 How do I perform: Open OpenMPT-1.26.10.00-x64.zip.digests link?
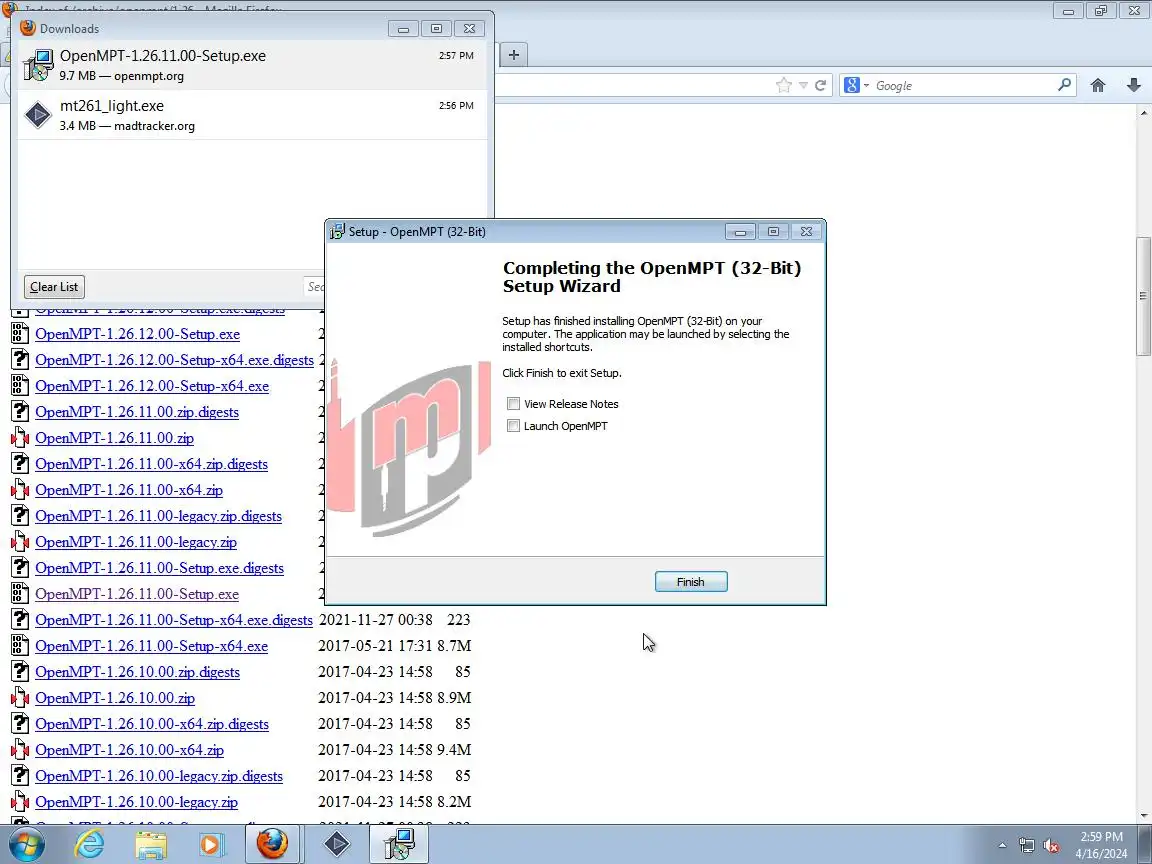pyautogui.click(x=152, y=724)
